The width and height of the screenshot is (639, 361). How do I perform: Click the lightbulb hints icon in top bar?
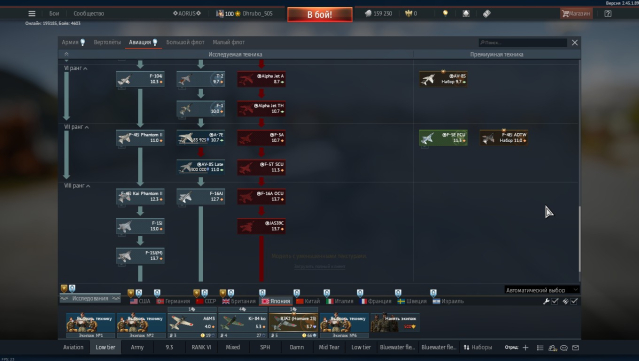(x=445, y=13)
